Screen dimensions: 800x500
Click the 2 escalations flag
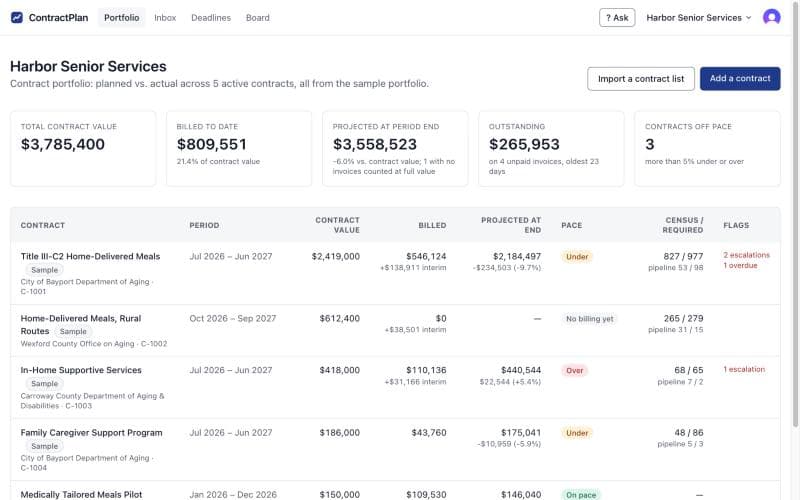746,255
